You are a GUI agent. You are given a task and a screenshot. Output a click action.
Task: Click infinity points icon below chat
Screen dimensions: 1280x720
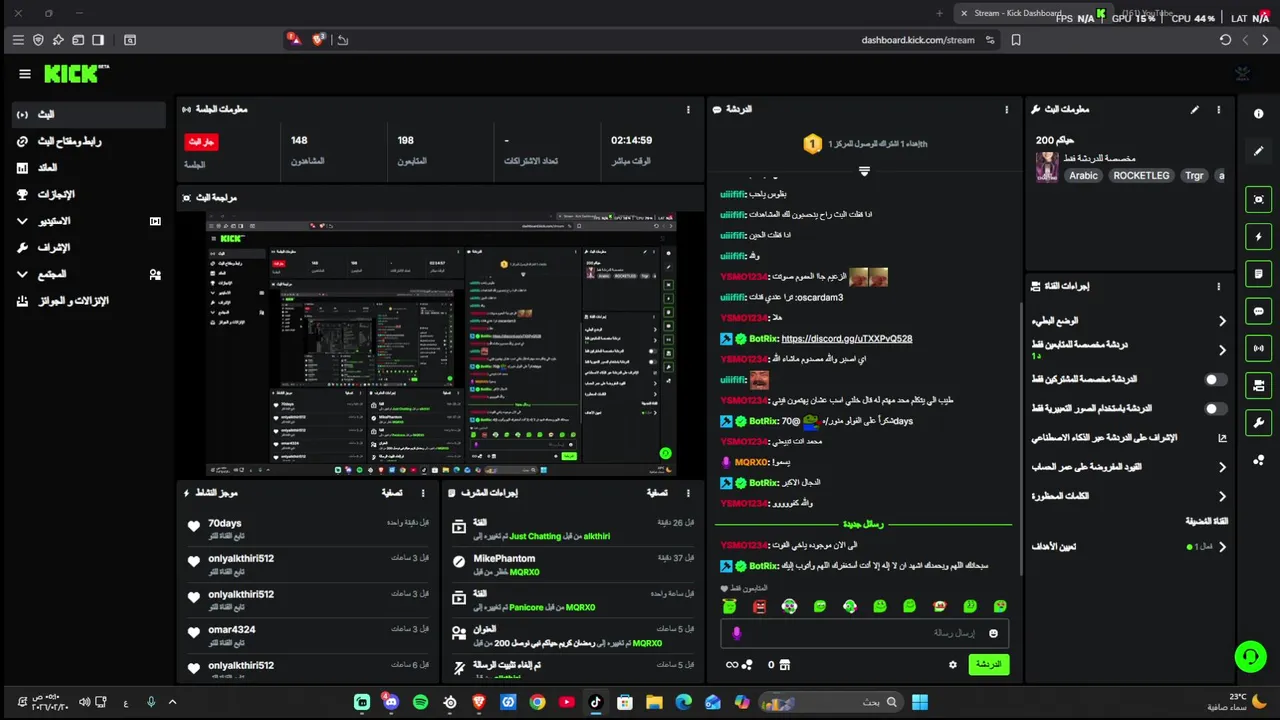(732, 664)
